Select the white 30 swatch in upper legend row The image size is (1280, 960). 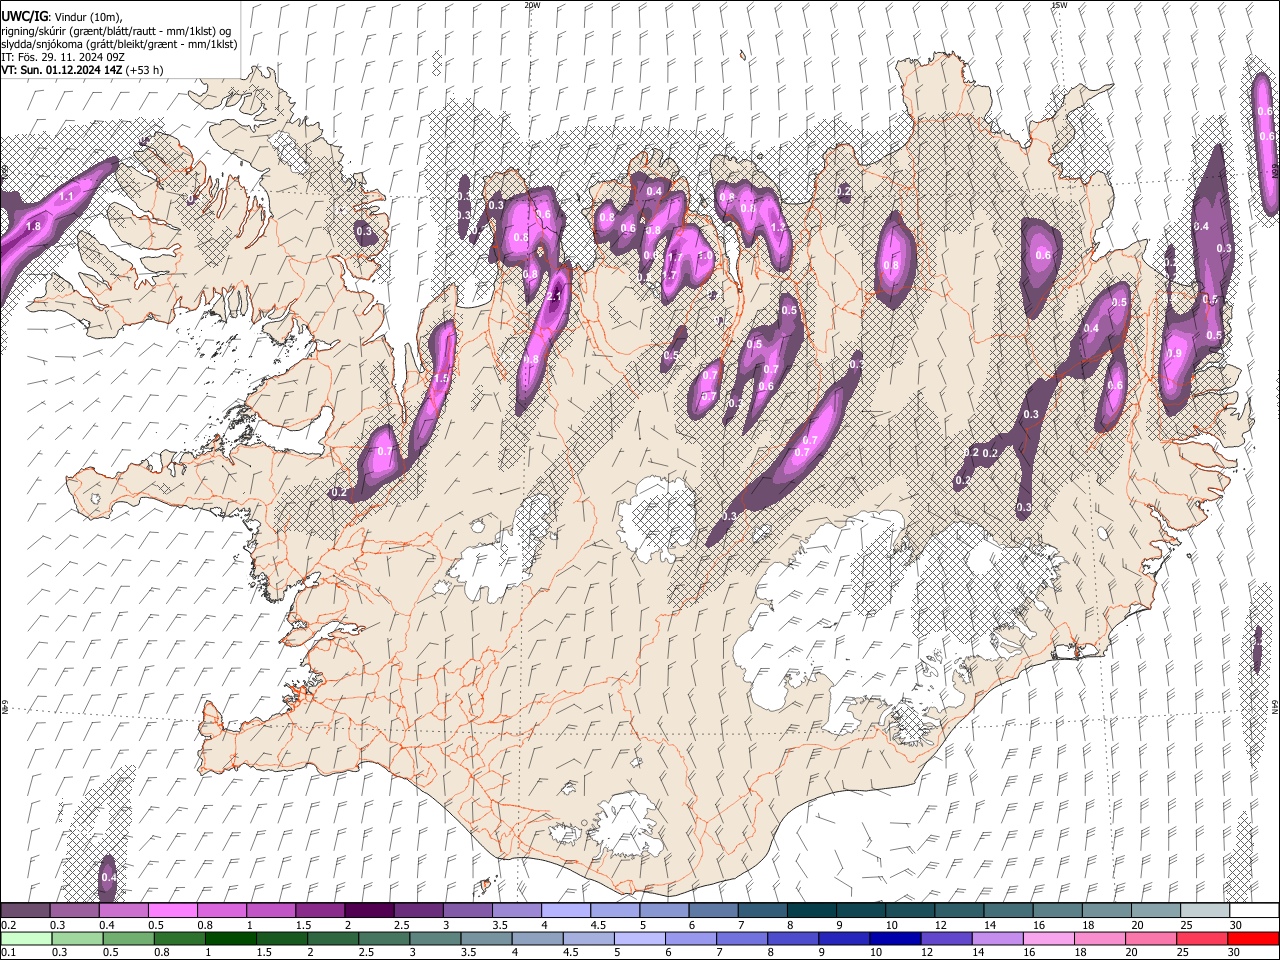pyautogui.click(x=1254, y=911)
